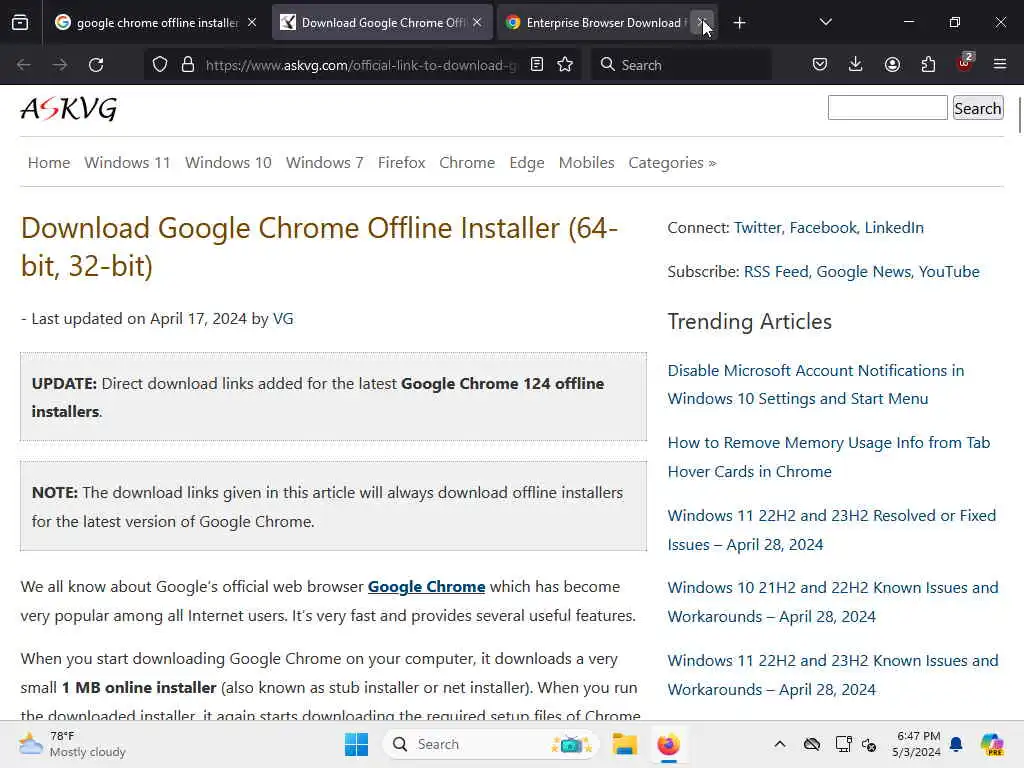Open Home in site navigation
The height and width of the screenshot is (768, 1024).
point(49,163)
